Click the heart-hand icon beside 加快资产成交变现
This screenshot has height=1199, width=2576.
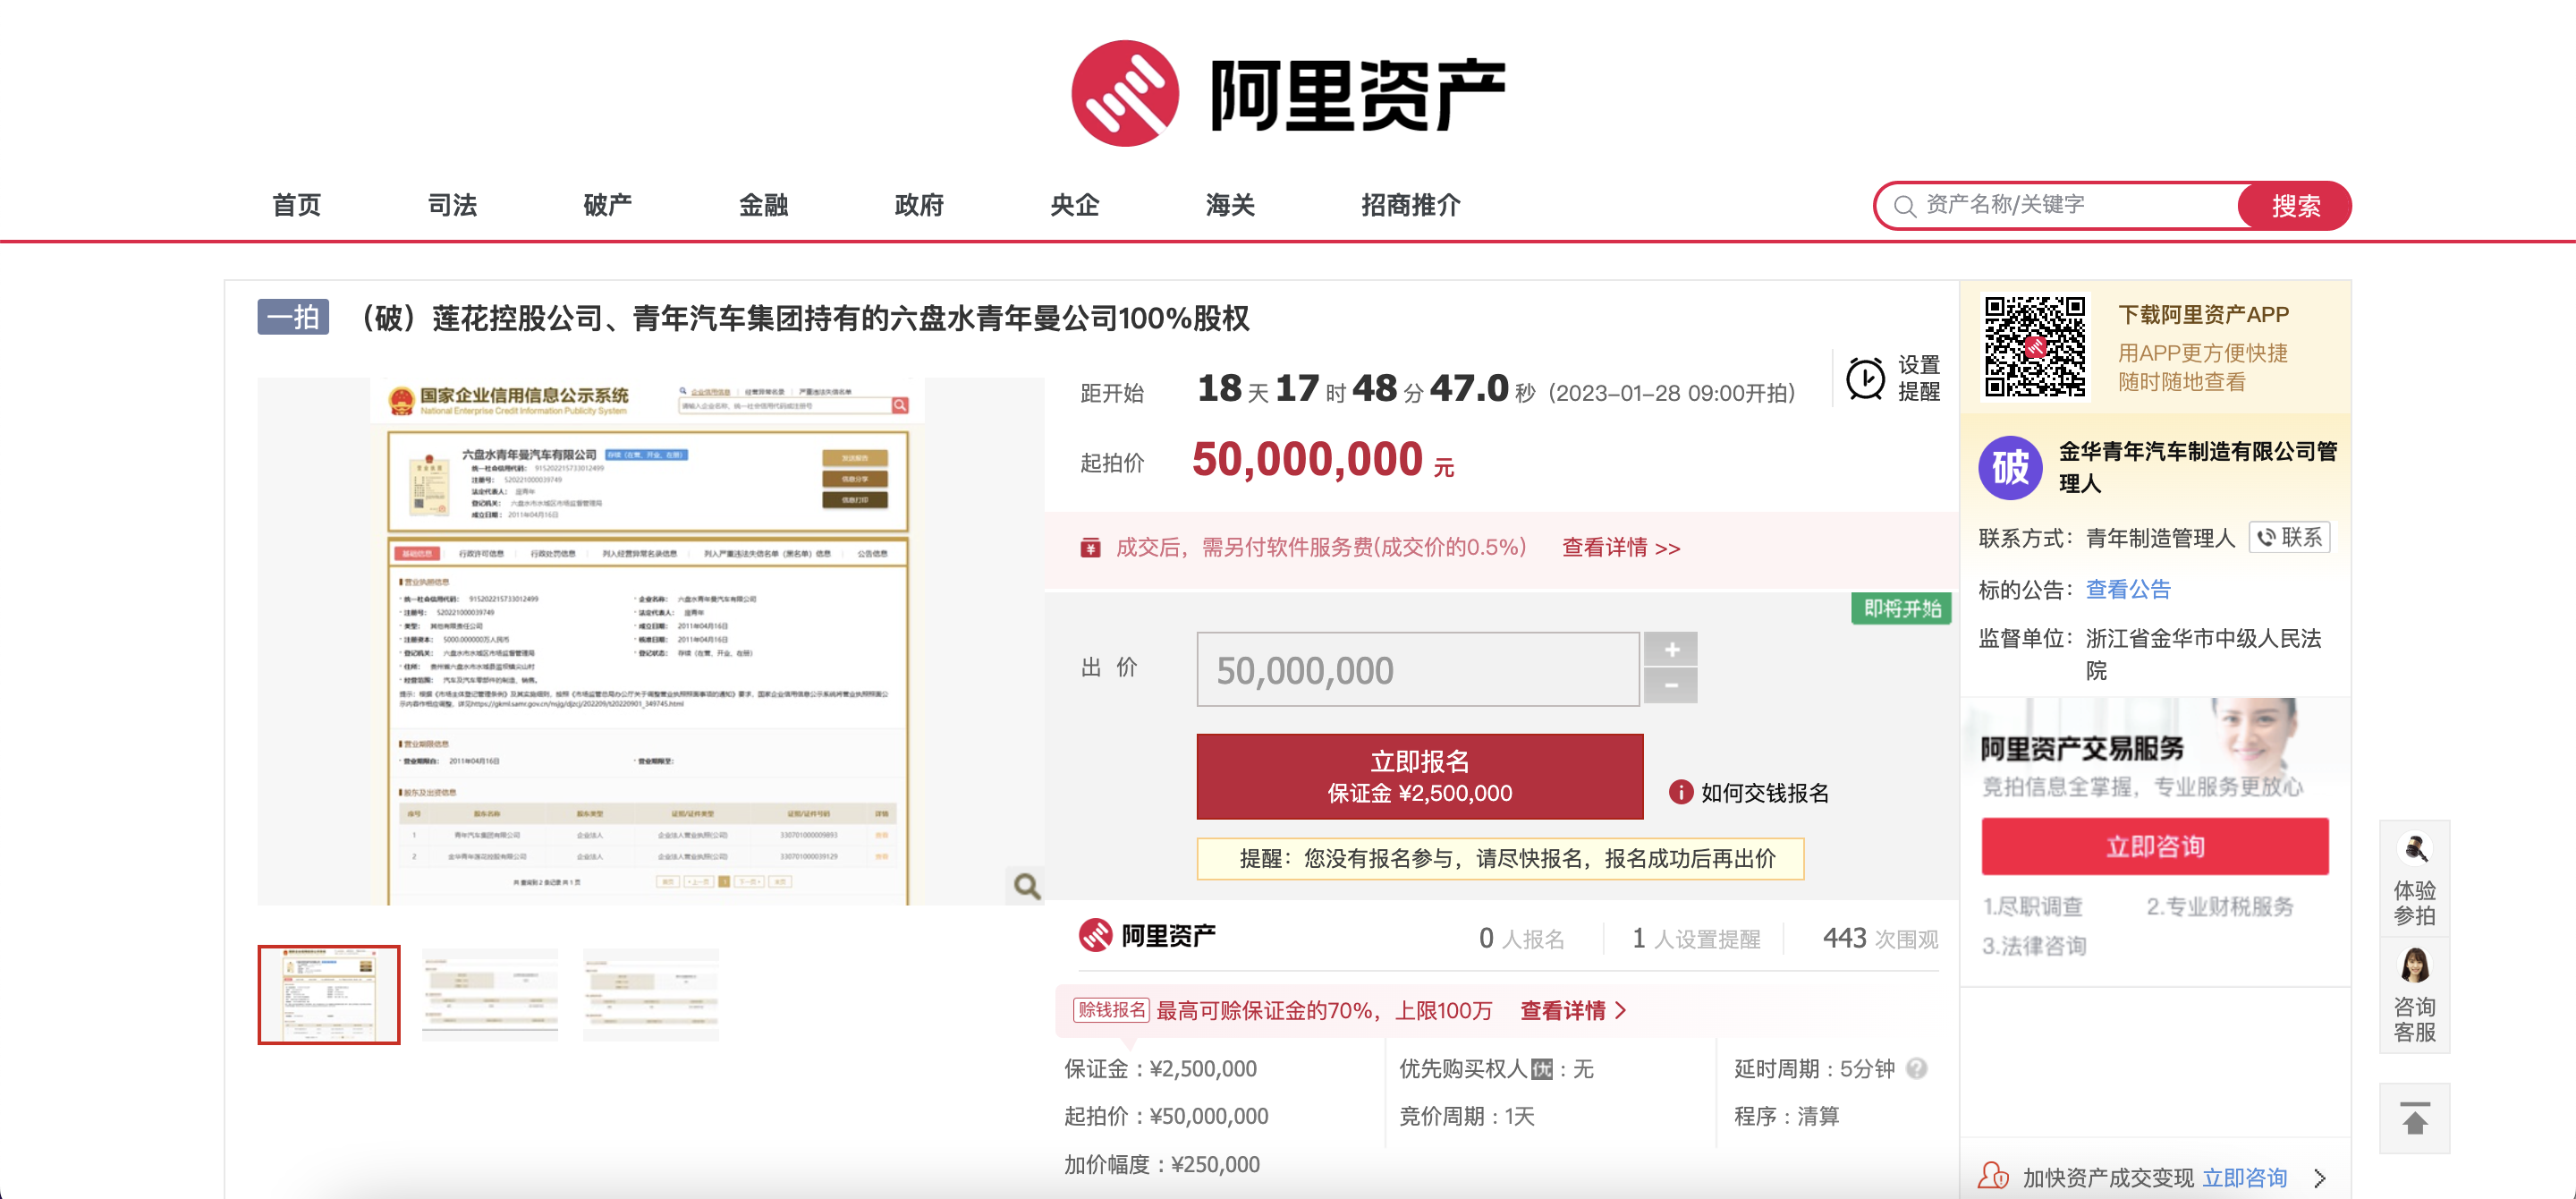coord(1993,1176)
